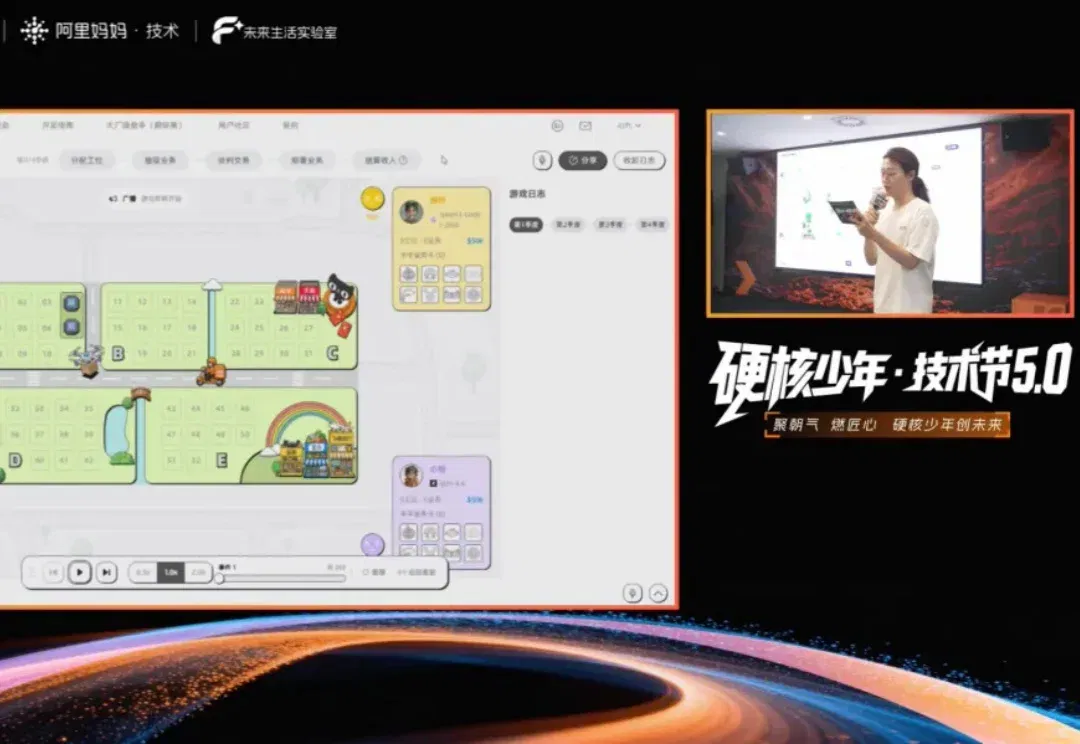
Task: Click the drag handle at the replay bar's left end
Action: pyautogui.click(x=32, y=572)
